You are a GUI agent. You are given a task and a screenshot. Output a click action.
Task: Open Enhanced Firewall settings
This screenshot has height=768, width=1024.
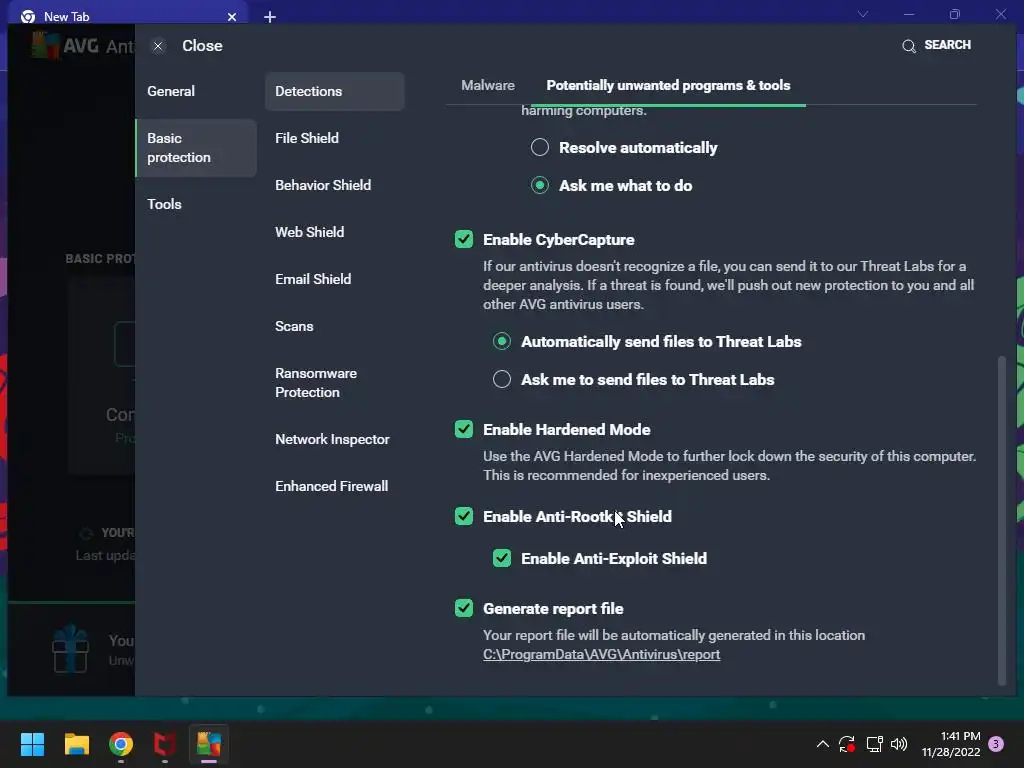click(331, 487)
